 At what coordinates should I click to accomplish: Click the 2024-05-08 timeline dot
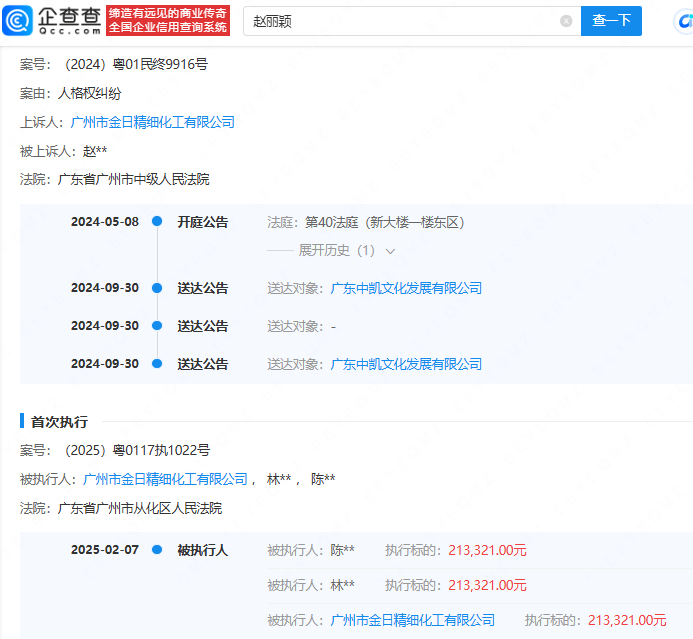click(x=157, y=222)
